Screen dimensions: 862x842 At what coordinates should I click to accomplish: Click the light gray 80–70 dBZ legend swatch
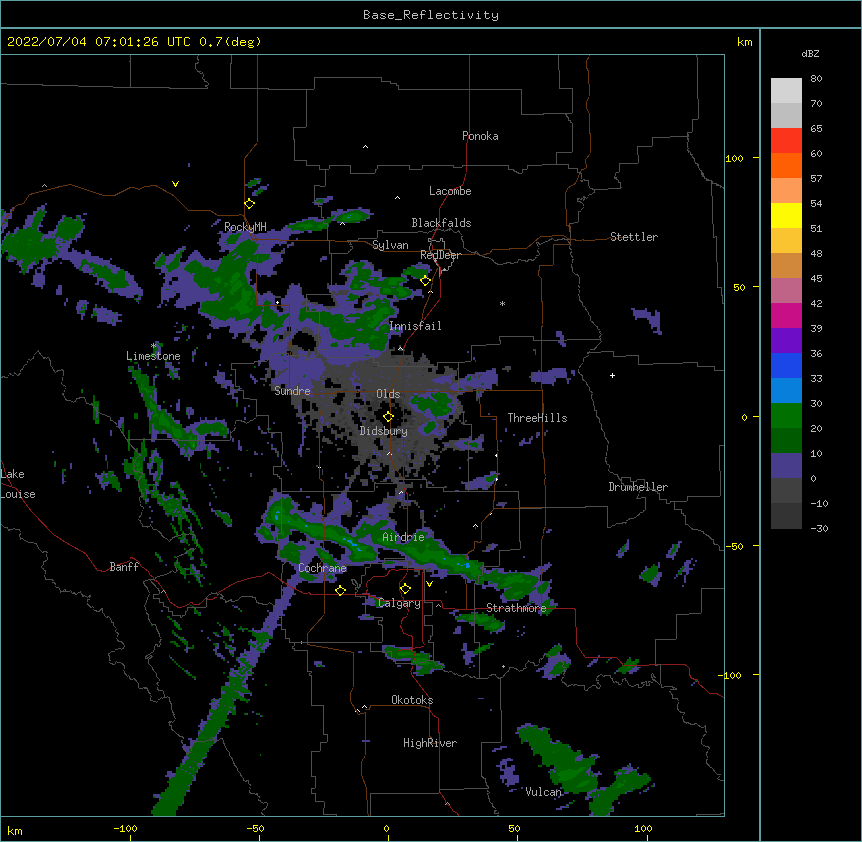786,90
